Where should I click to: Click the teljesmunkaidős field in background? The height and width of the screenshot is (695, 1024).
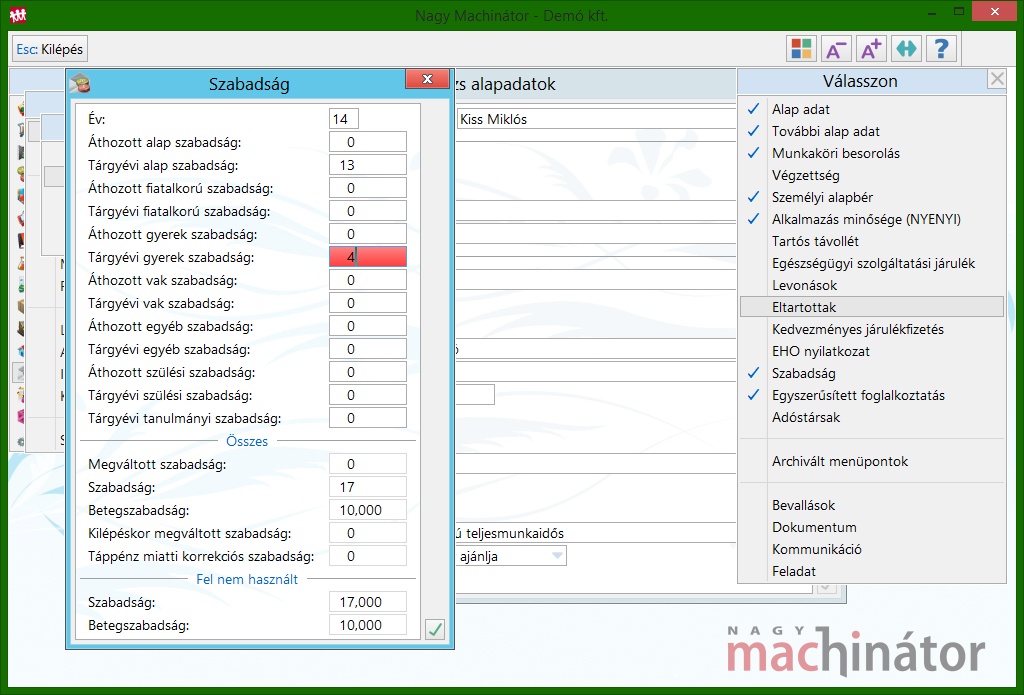596,533
